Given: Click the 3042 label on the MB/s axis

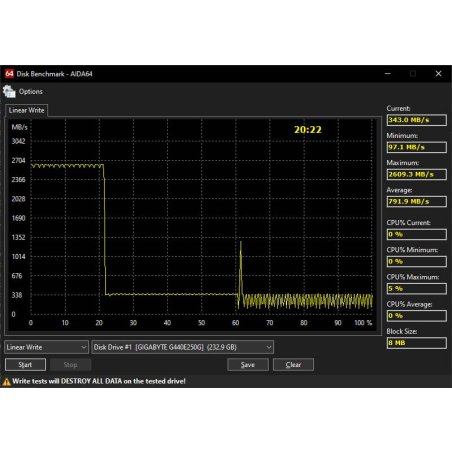Looking at the screenshot, I should tap(18, 141).
